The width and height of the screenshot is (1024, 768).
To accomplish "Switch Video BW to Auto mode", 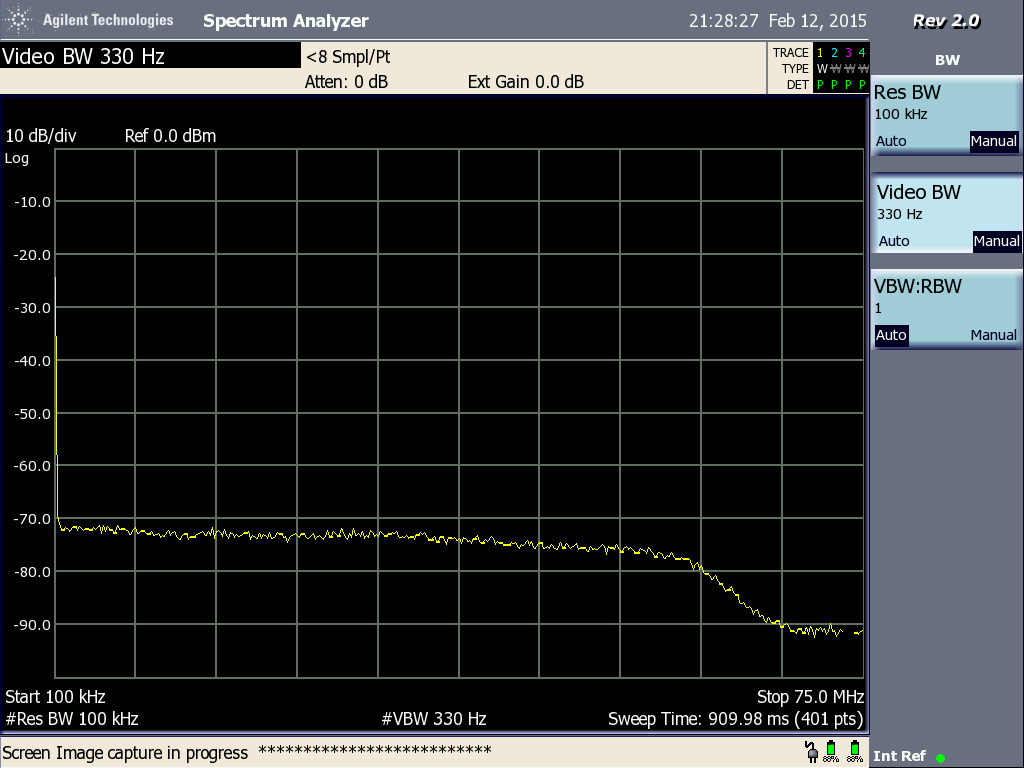I will coord(894,241).
